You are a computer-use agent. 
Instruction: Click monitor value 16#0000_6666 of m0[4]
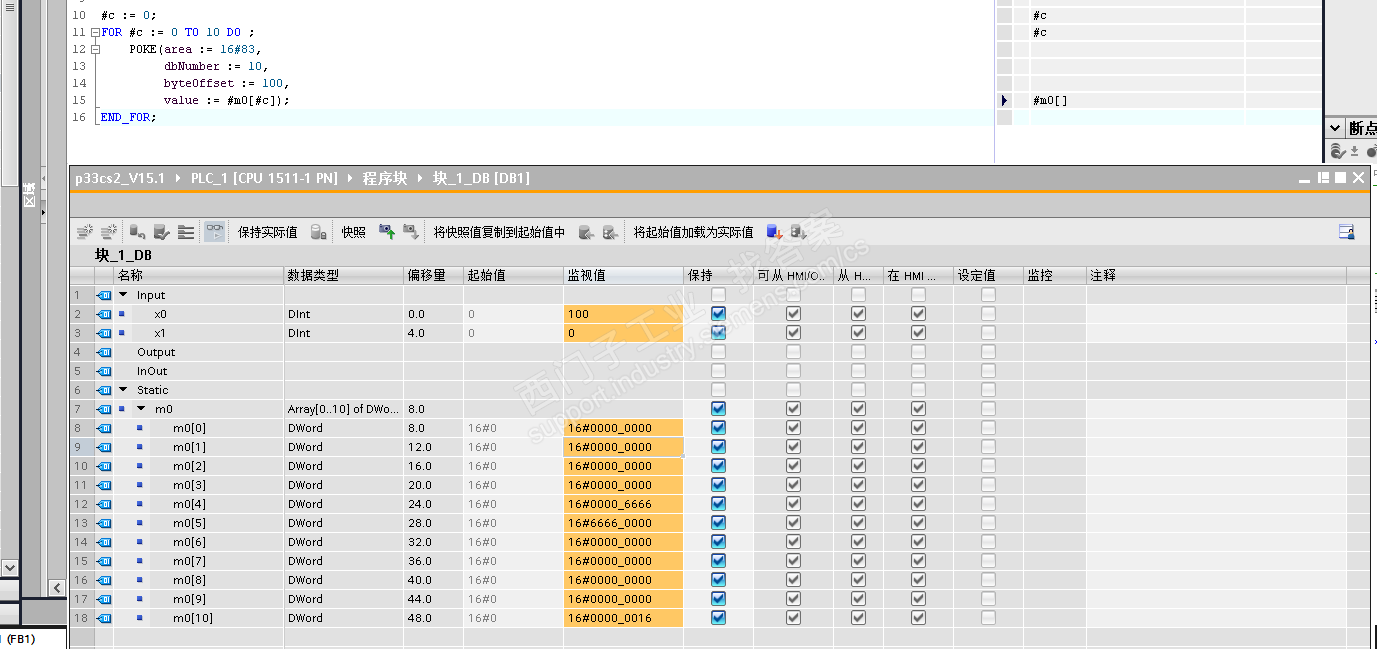[x=623, y=504]
